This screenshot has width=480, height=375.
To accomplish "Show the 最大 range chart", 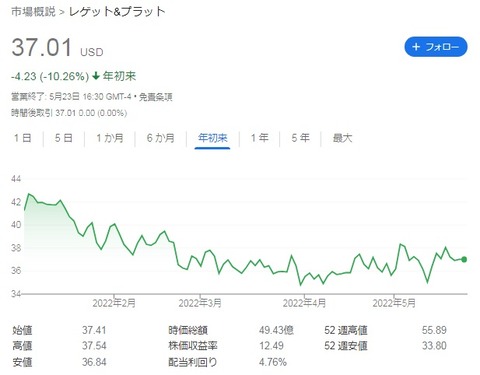I will [342, 138].
